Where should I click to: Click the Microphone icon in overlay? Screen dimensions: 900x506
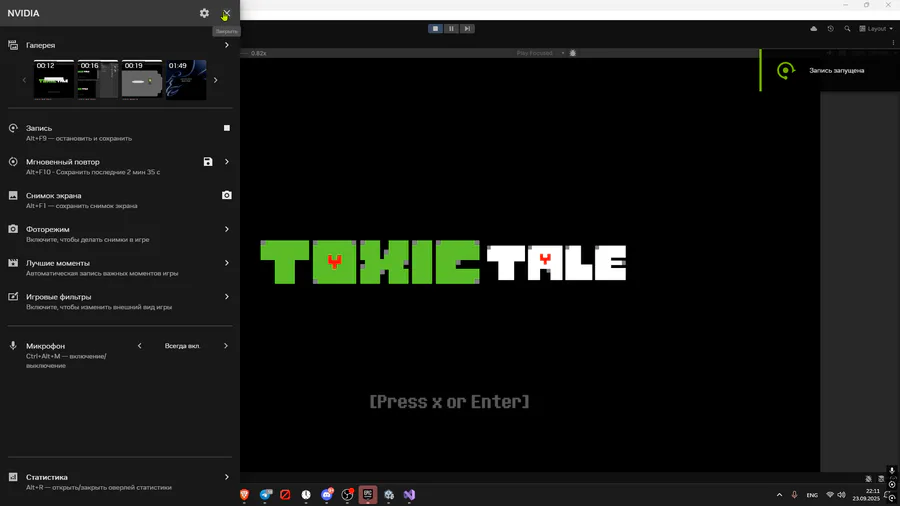point(13,345)
